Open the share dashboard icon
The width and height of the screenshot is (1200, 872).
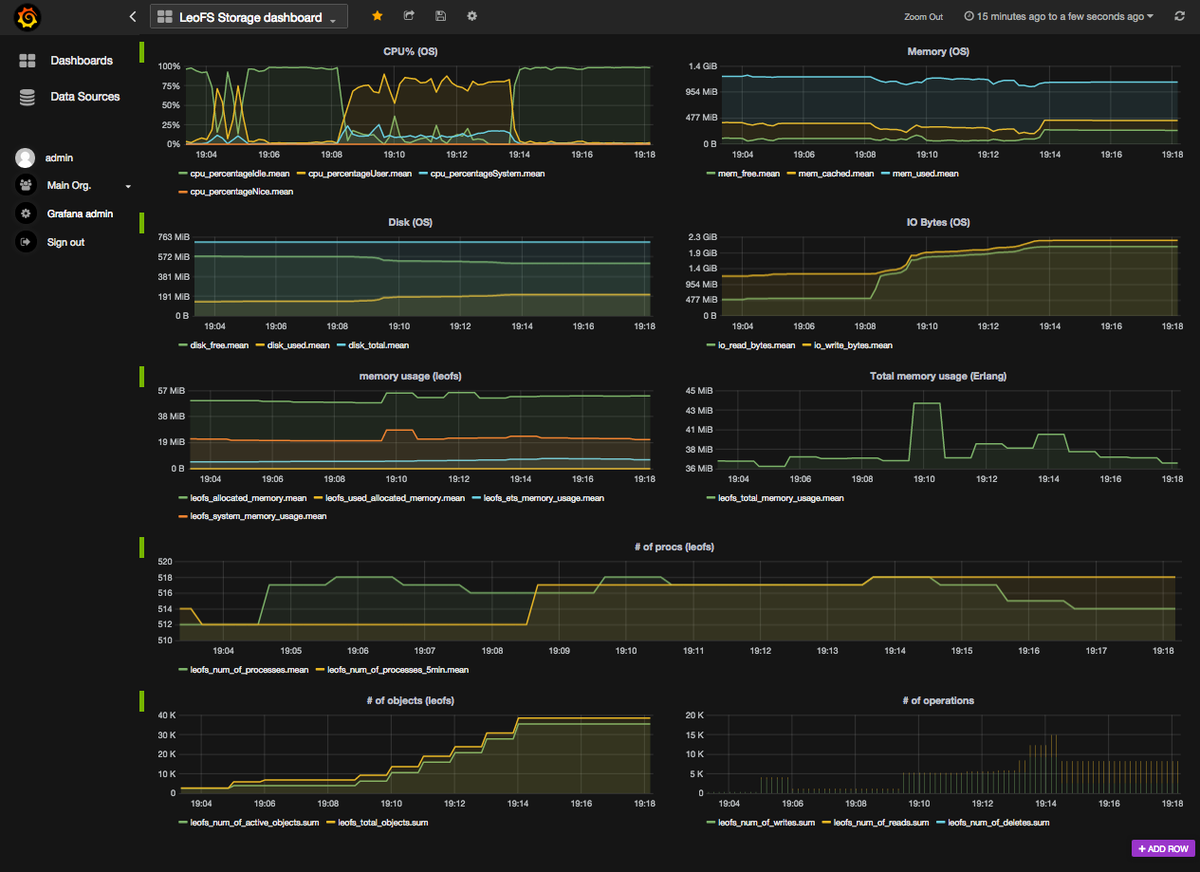tap(409, 16)
